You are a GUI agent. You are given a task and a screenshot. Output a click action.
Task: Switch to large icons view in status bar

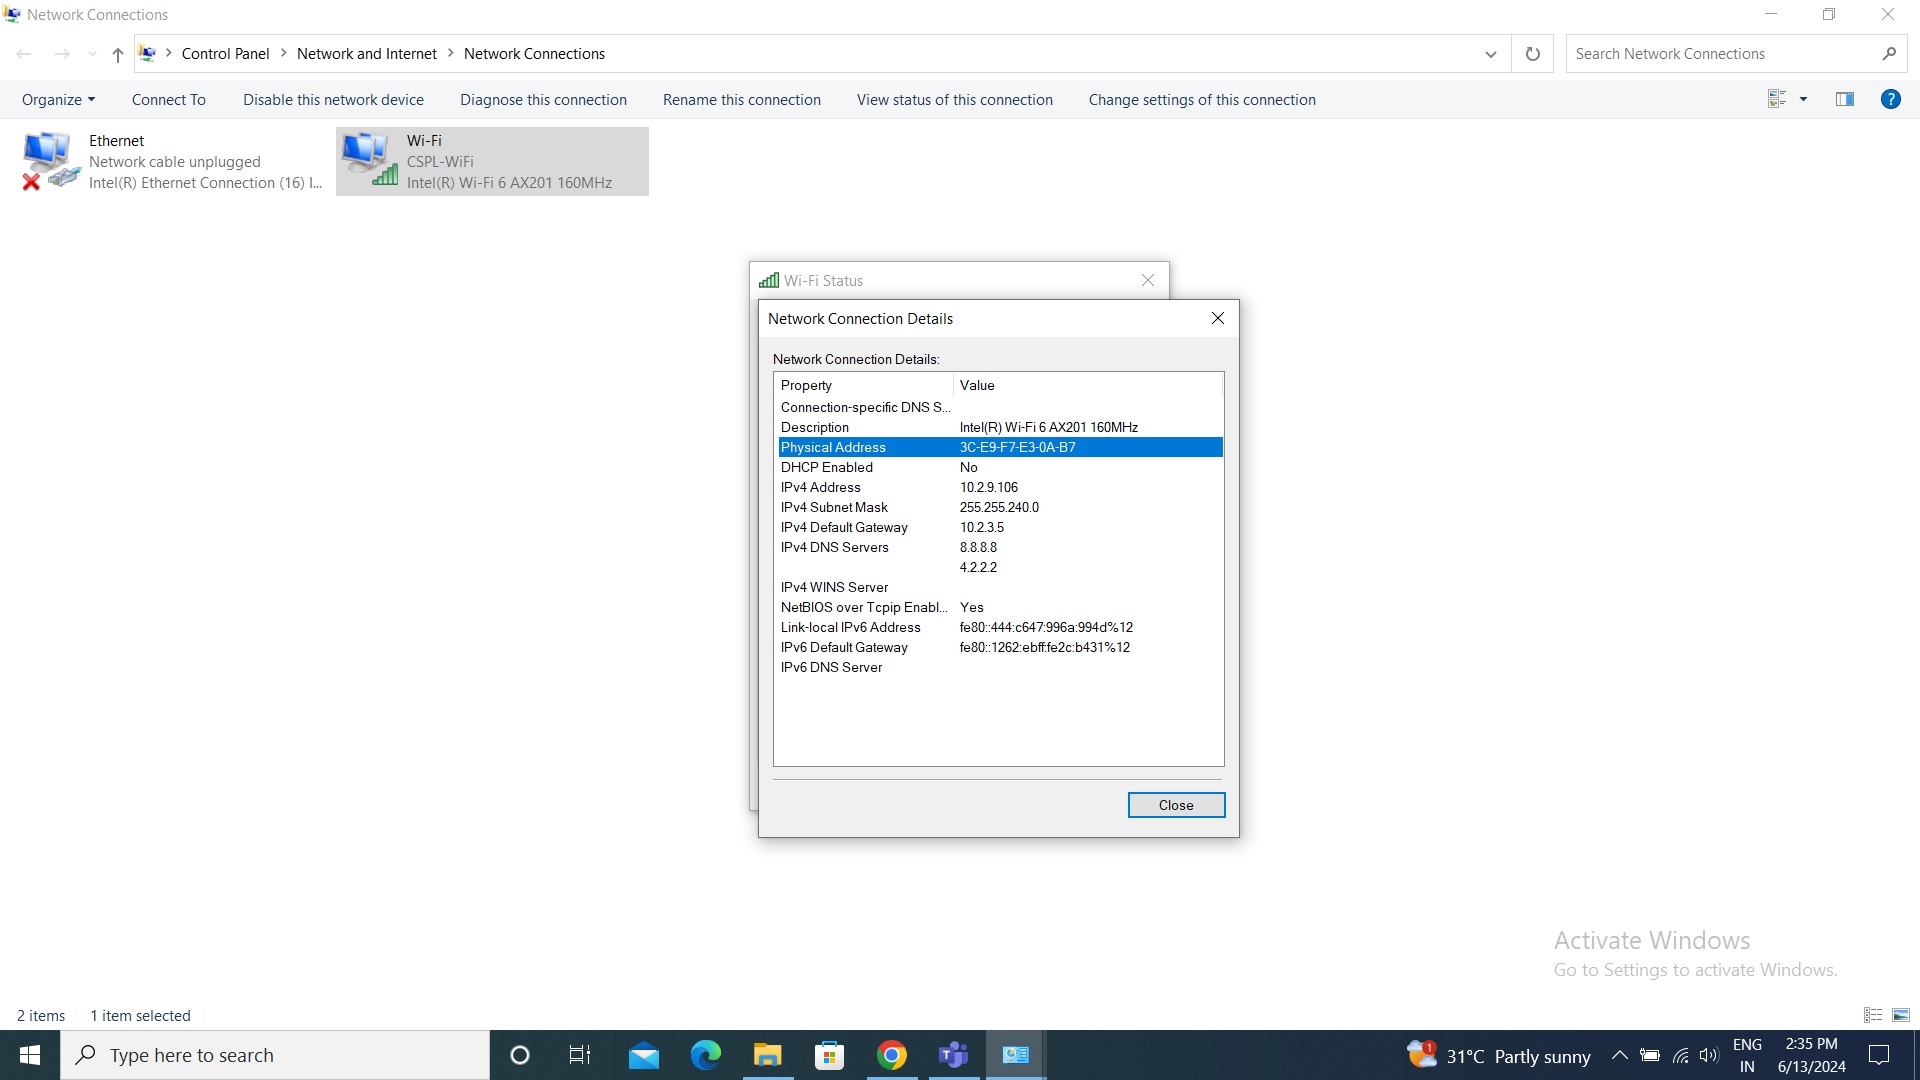1901,1015
